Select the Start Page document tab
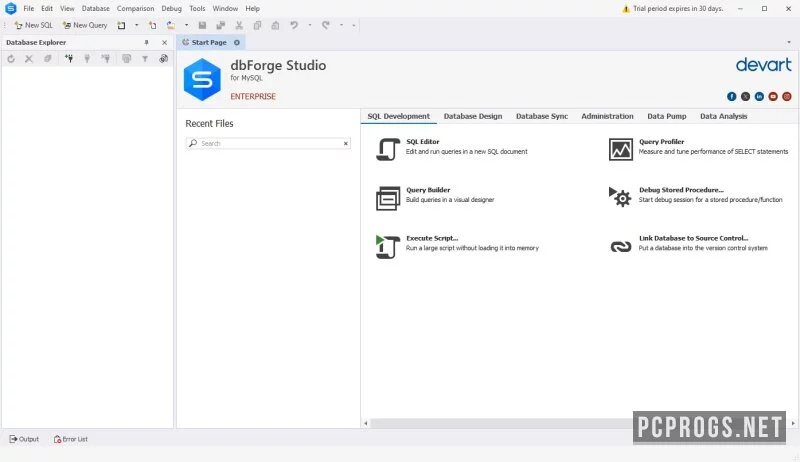The width and height of the screenshot is (800, 462). point(211,42)
